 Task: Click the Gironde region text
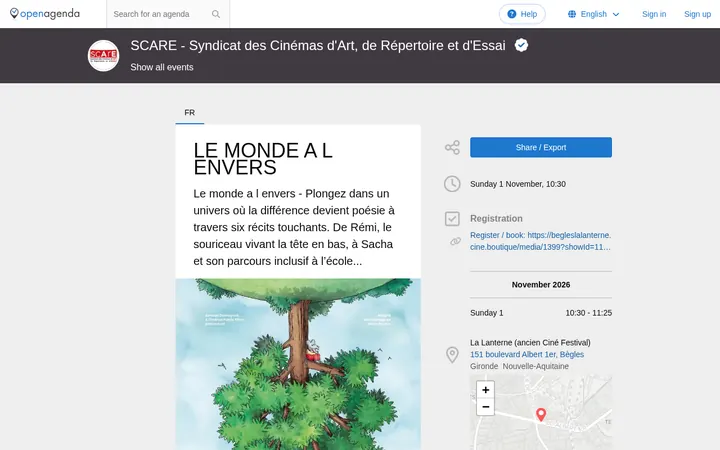(484, 366)
